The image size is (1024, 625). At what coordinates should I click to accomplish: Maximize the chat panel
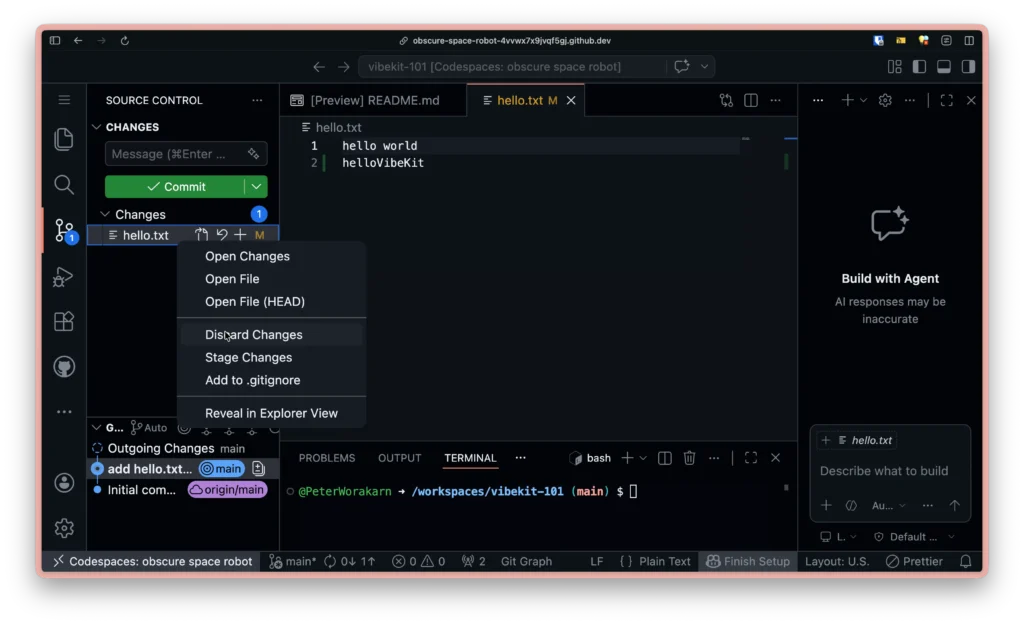[x=946, y=101]
